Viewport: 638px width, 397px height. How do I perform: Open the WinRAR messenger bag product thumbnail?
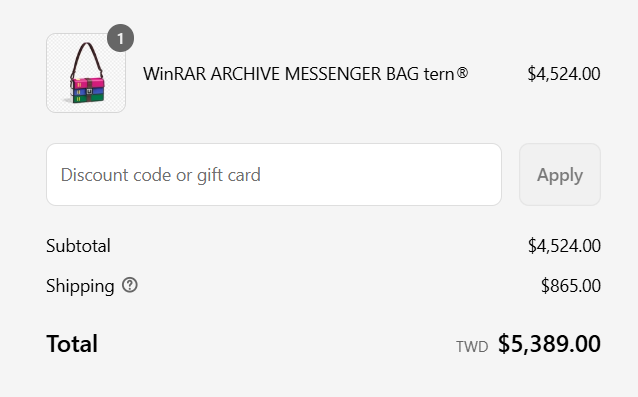coord(86,73)
